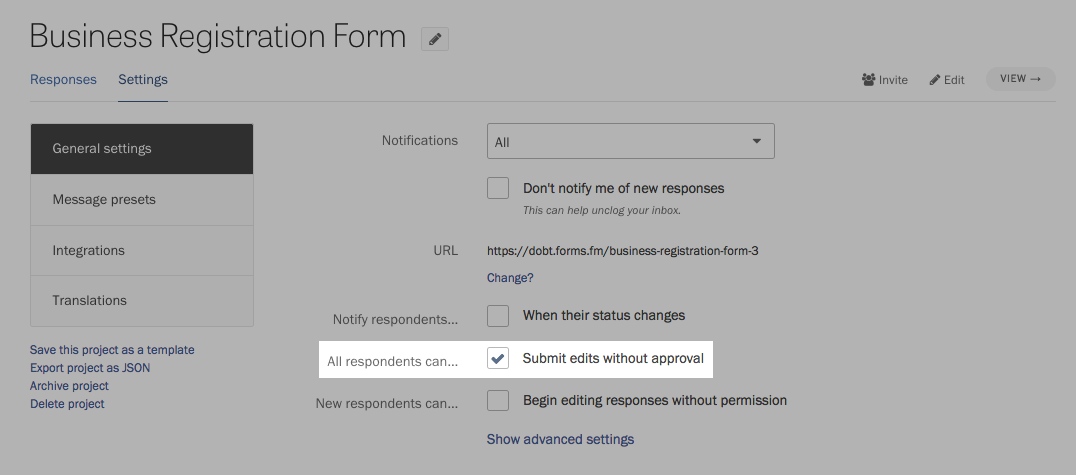Enable When their status changes checkbox
This screenshot has height=475, width=1076.
[x=498, y=316]
